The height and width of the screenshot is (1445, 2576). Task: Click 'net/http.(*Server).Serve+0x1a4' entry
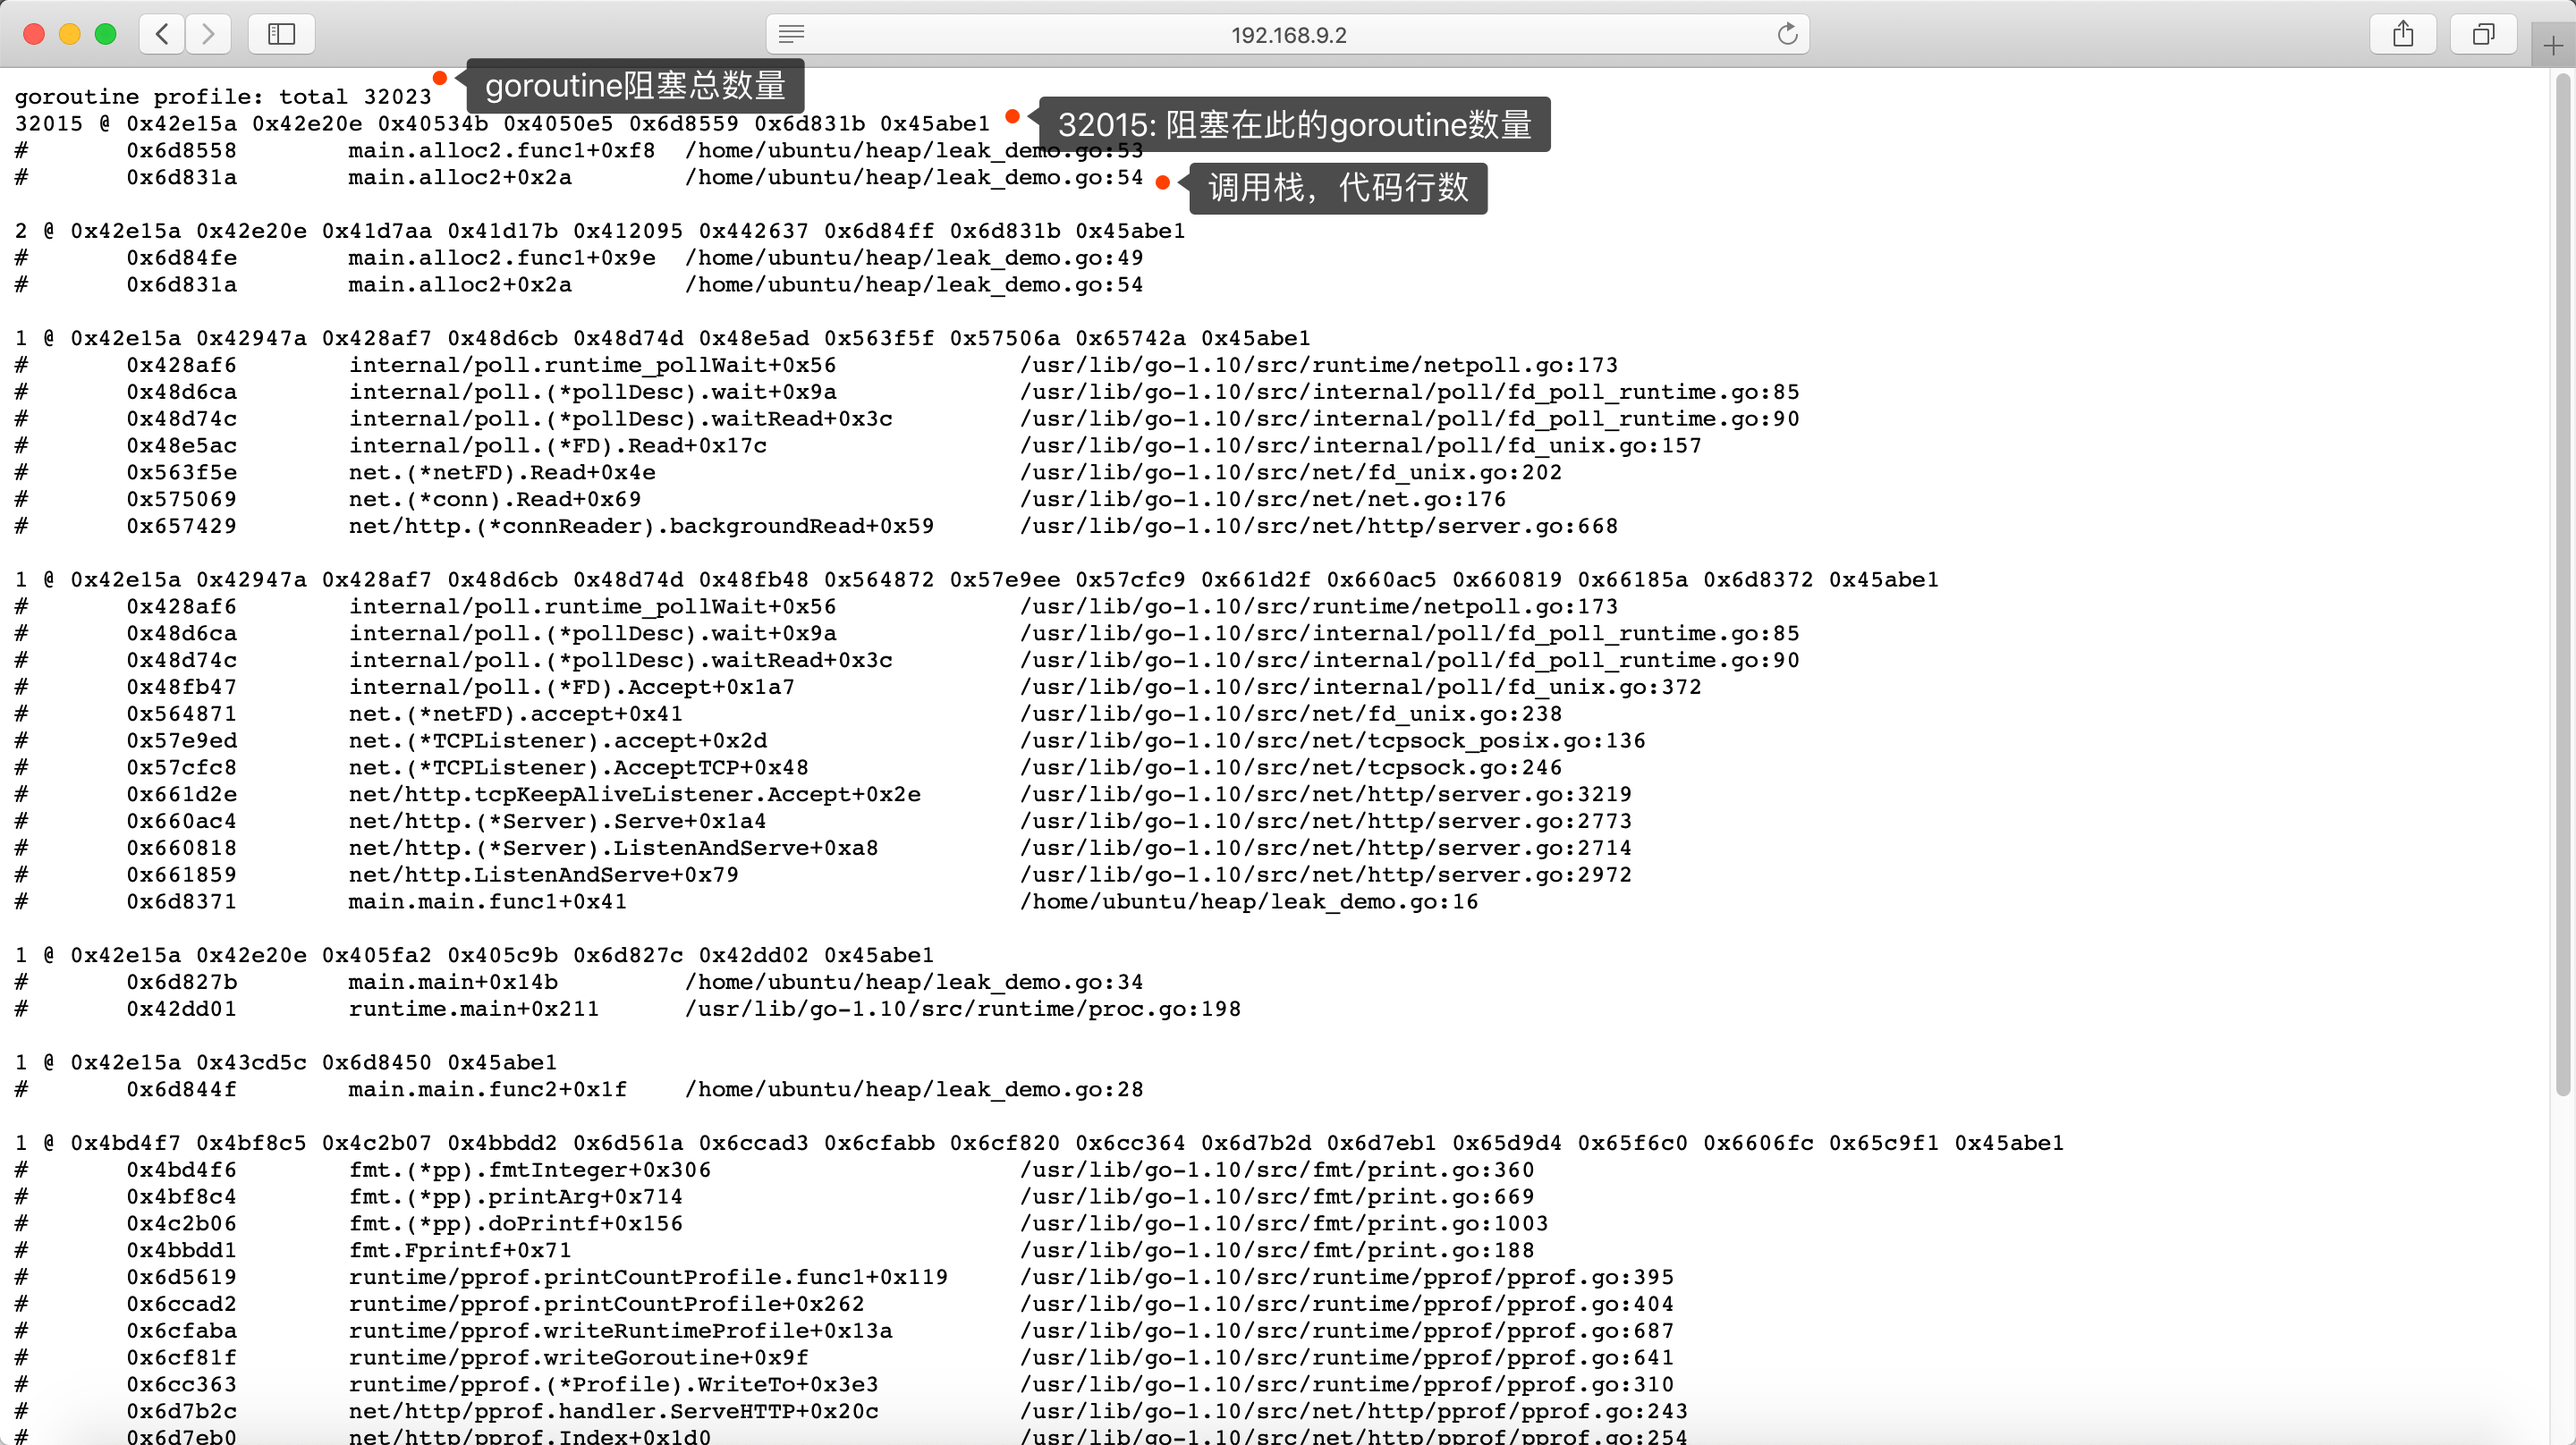(558, 822)
